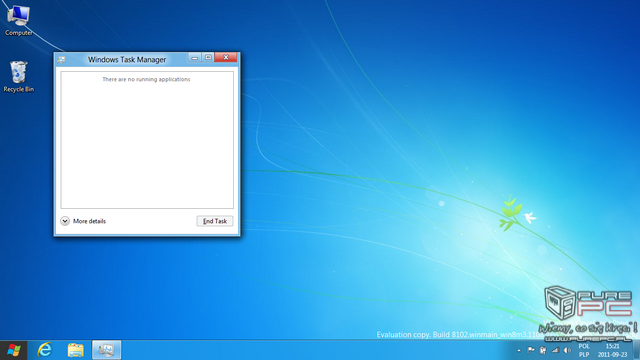Show hidden tray icons arrow
Screen dimensions: 640x360
point(519,350)
